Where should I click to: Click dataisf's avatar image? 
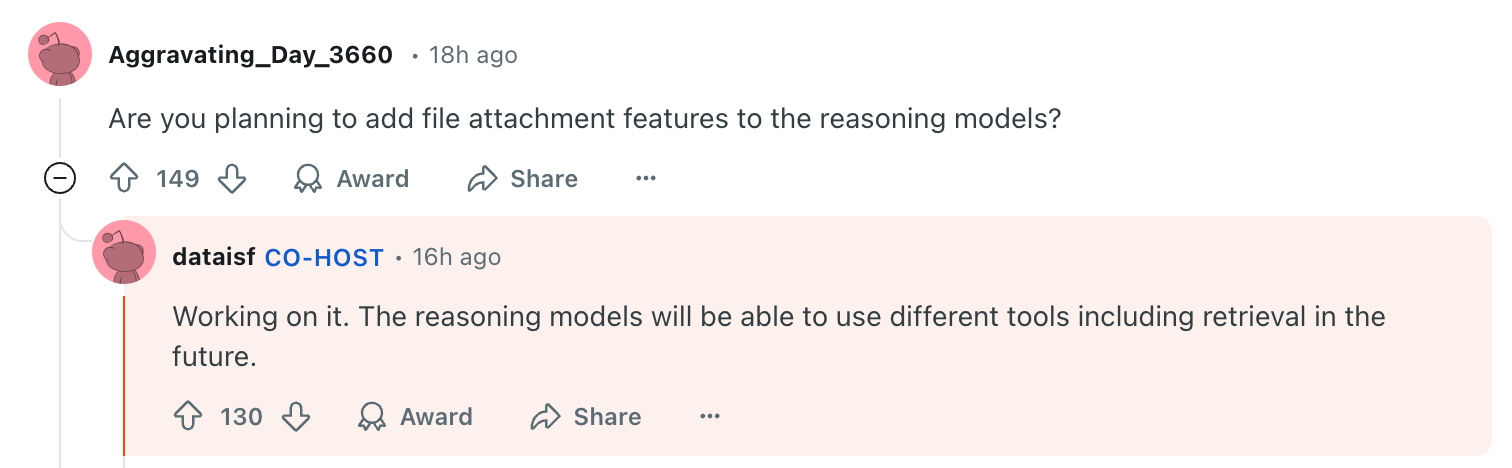pos(124,253)
